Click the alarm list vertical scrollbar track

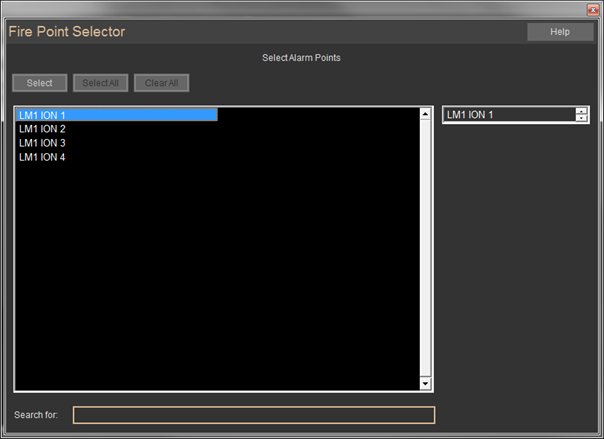[x=425, y=250]
